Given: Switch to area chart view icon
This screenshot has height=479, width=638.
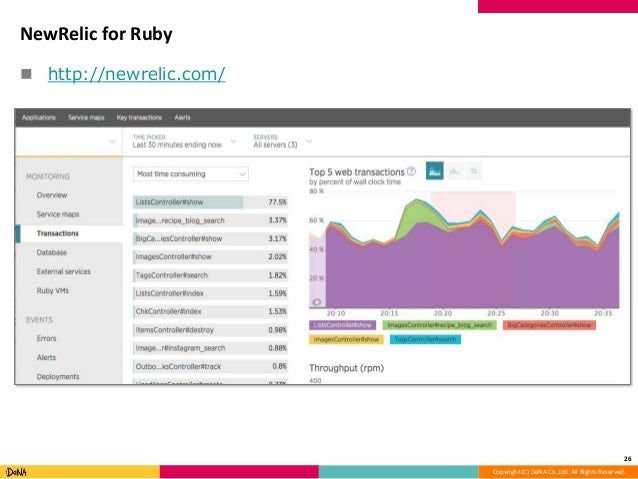Looking at the screenshot, I should tap(435, 171).
